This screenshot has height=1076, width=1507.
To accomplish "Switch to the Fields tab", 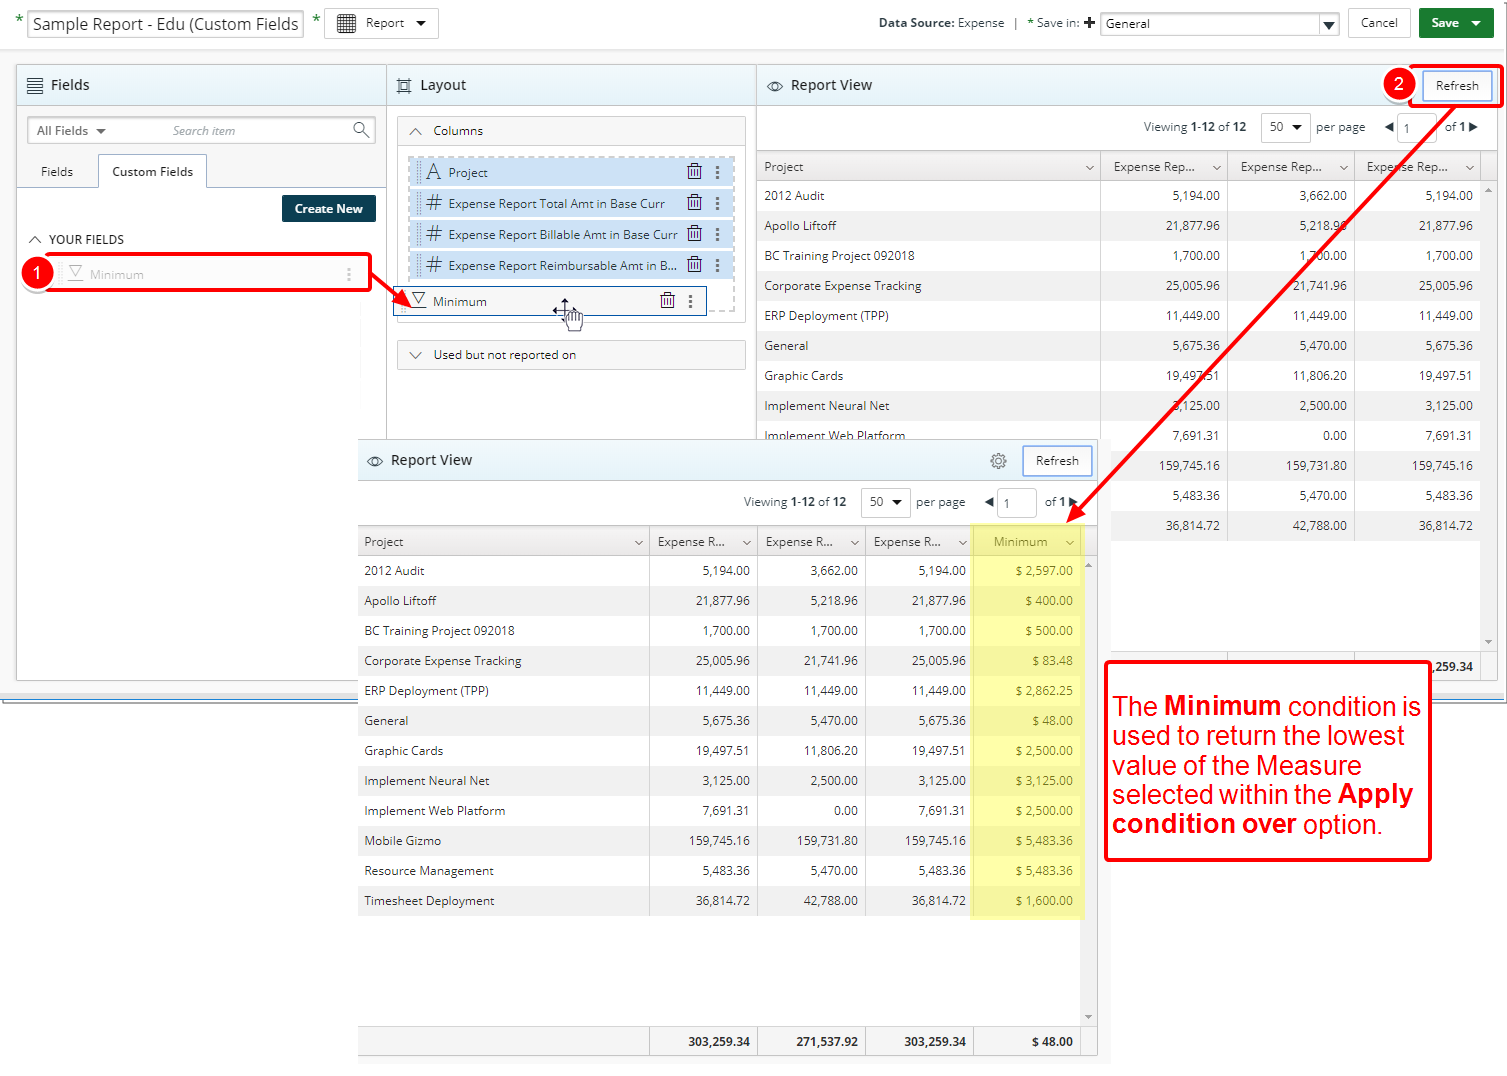I will (57, 172).
